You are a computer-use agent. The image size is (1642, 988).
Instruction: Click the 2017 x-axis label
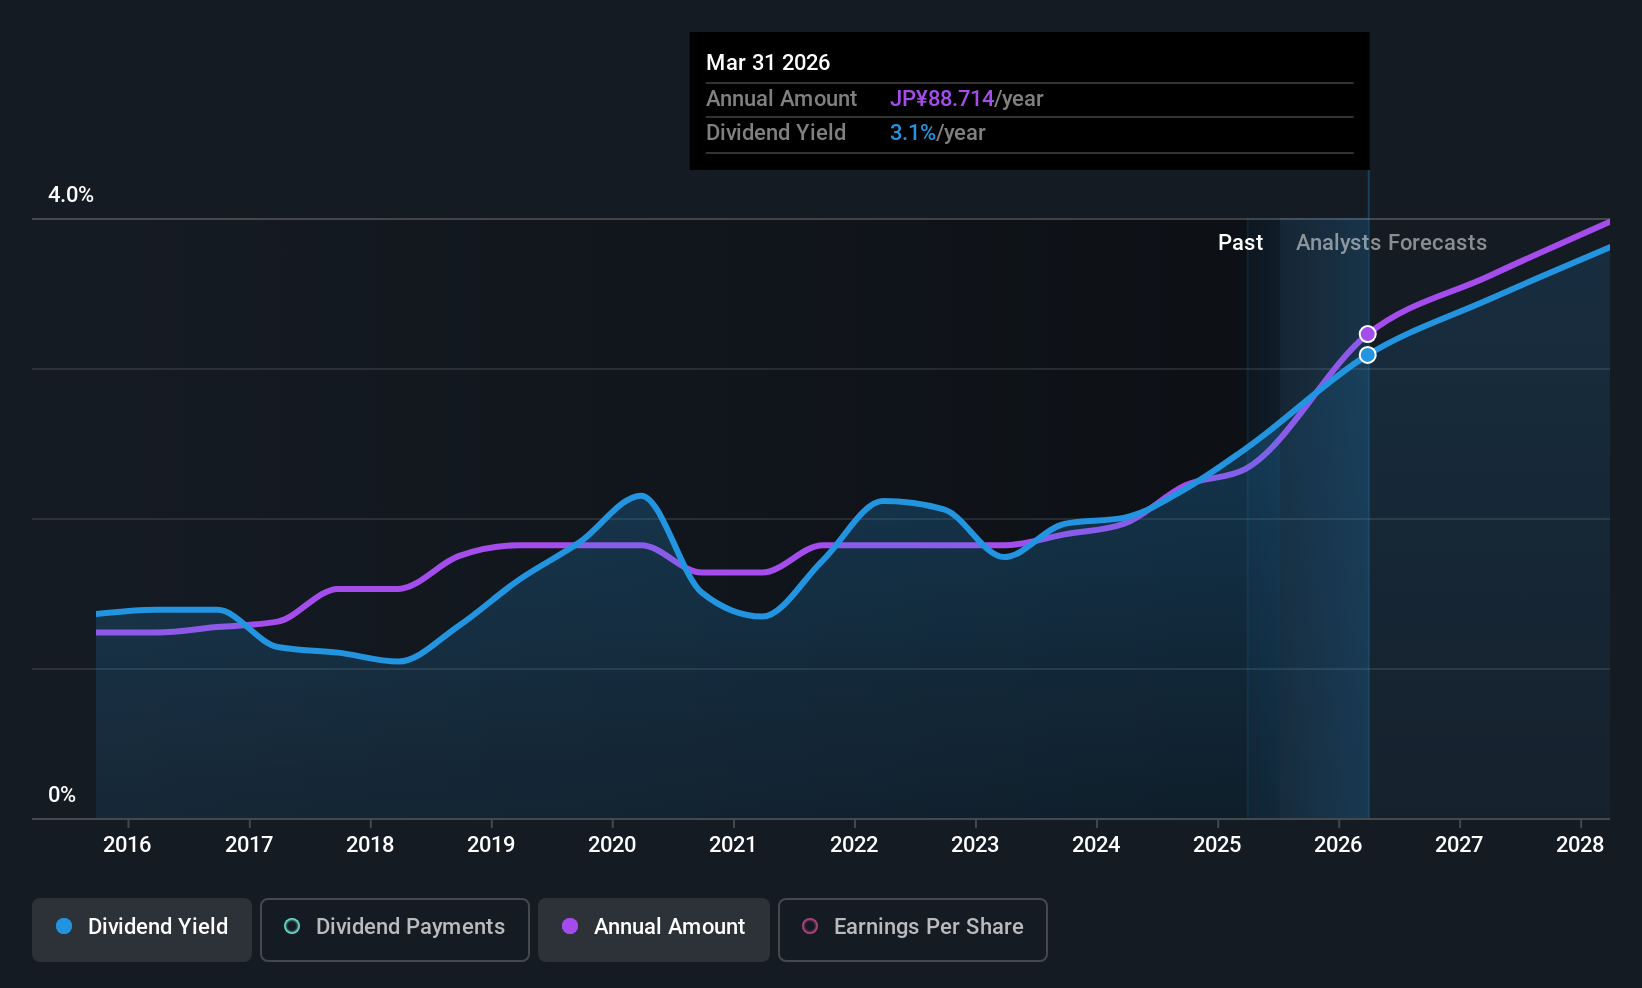[249, 845]
